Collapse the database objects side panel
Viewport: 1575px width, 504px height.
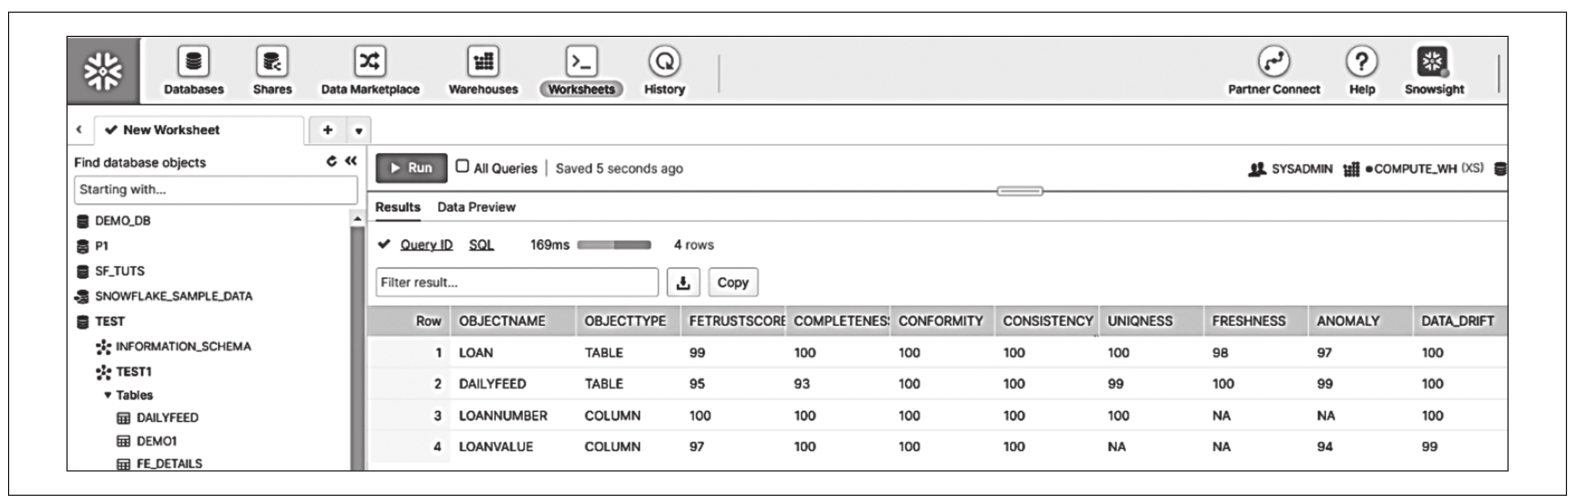(350, 161)
